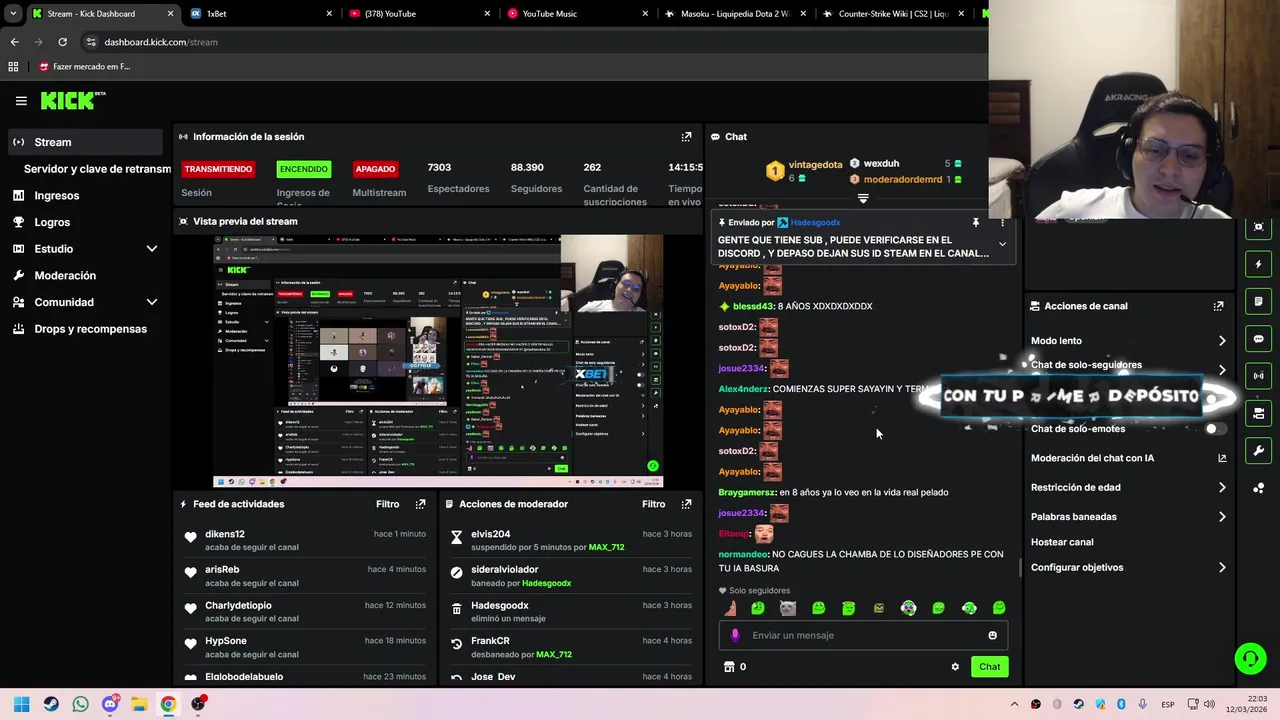Pop out the Acciones de canal panel
Screen dimensions: 1280x720
point(1218,306)
